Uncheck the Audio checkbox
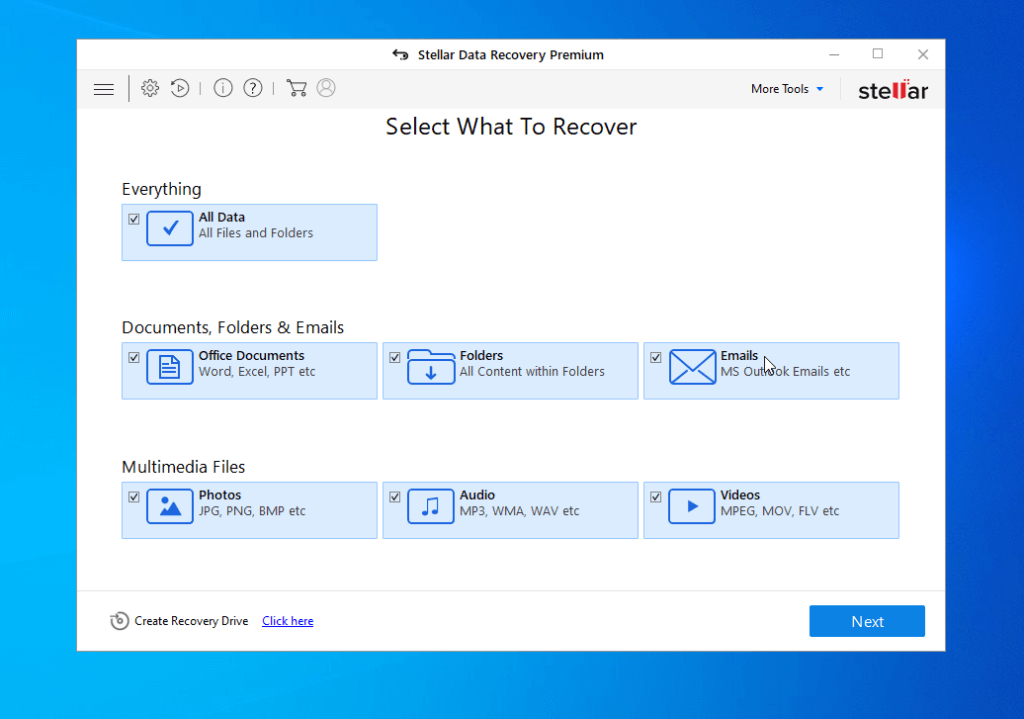Viewport: 1024px width, 719px height. 395,496
